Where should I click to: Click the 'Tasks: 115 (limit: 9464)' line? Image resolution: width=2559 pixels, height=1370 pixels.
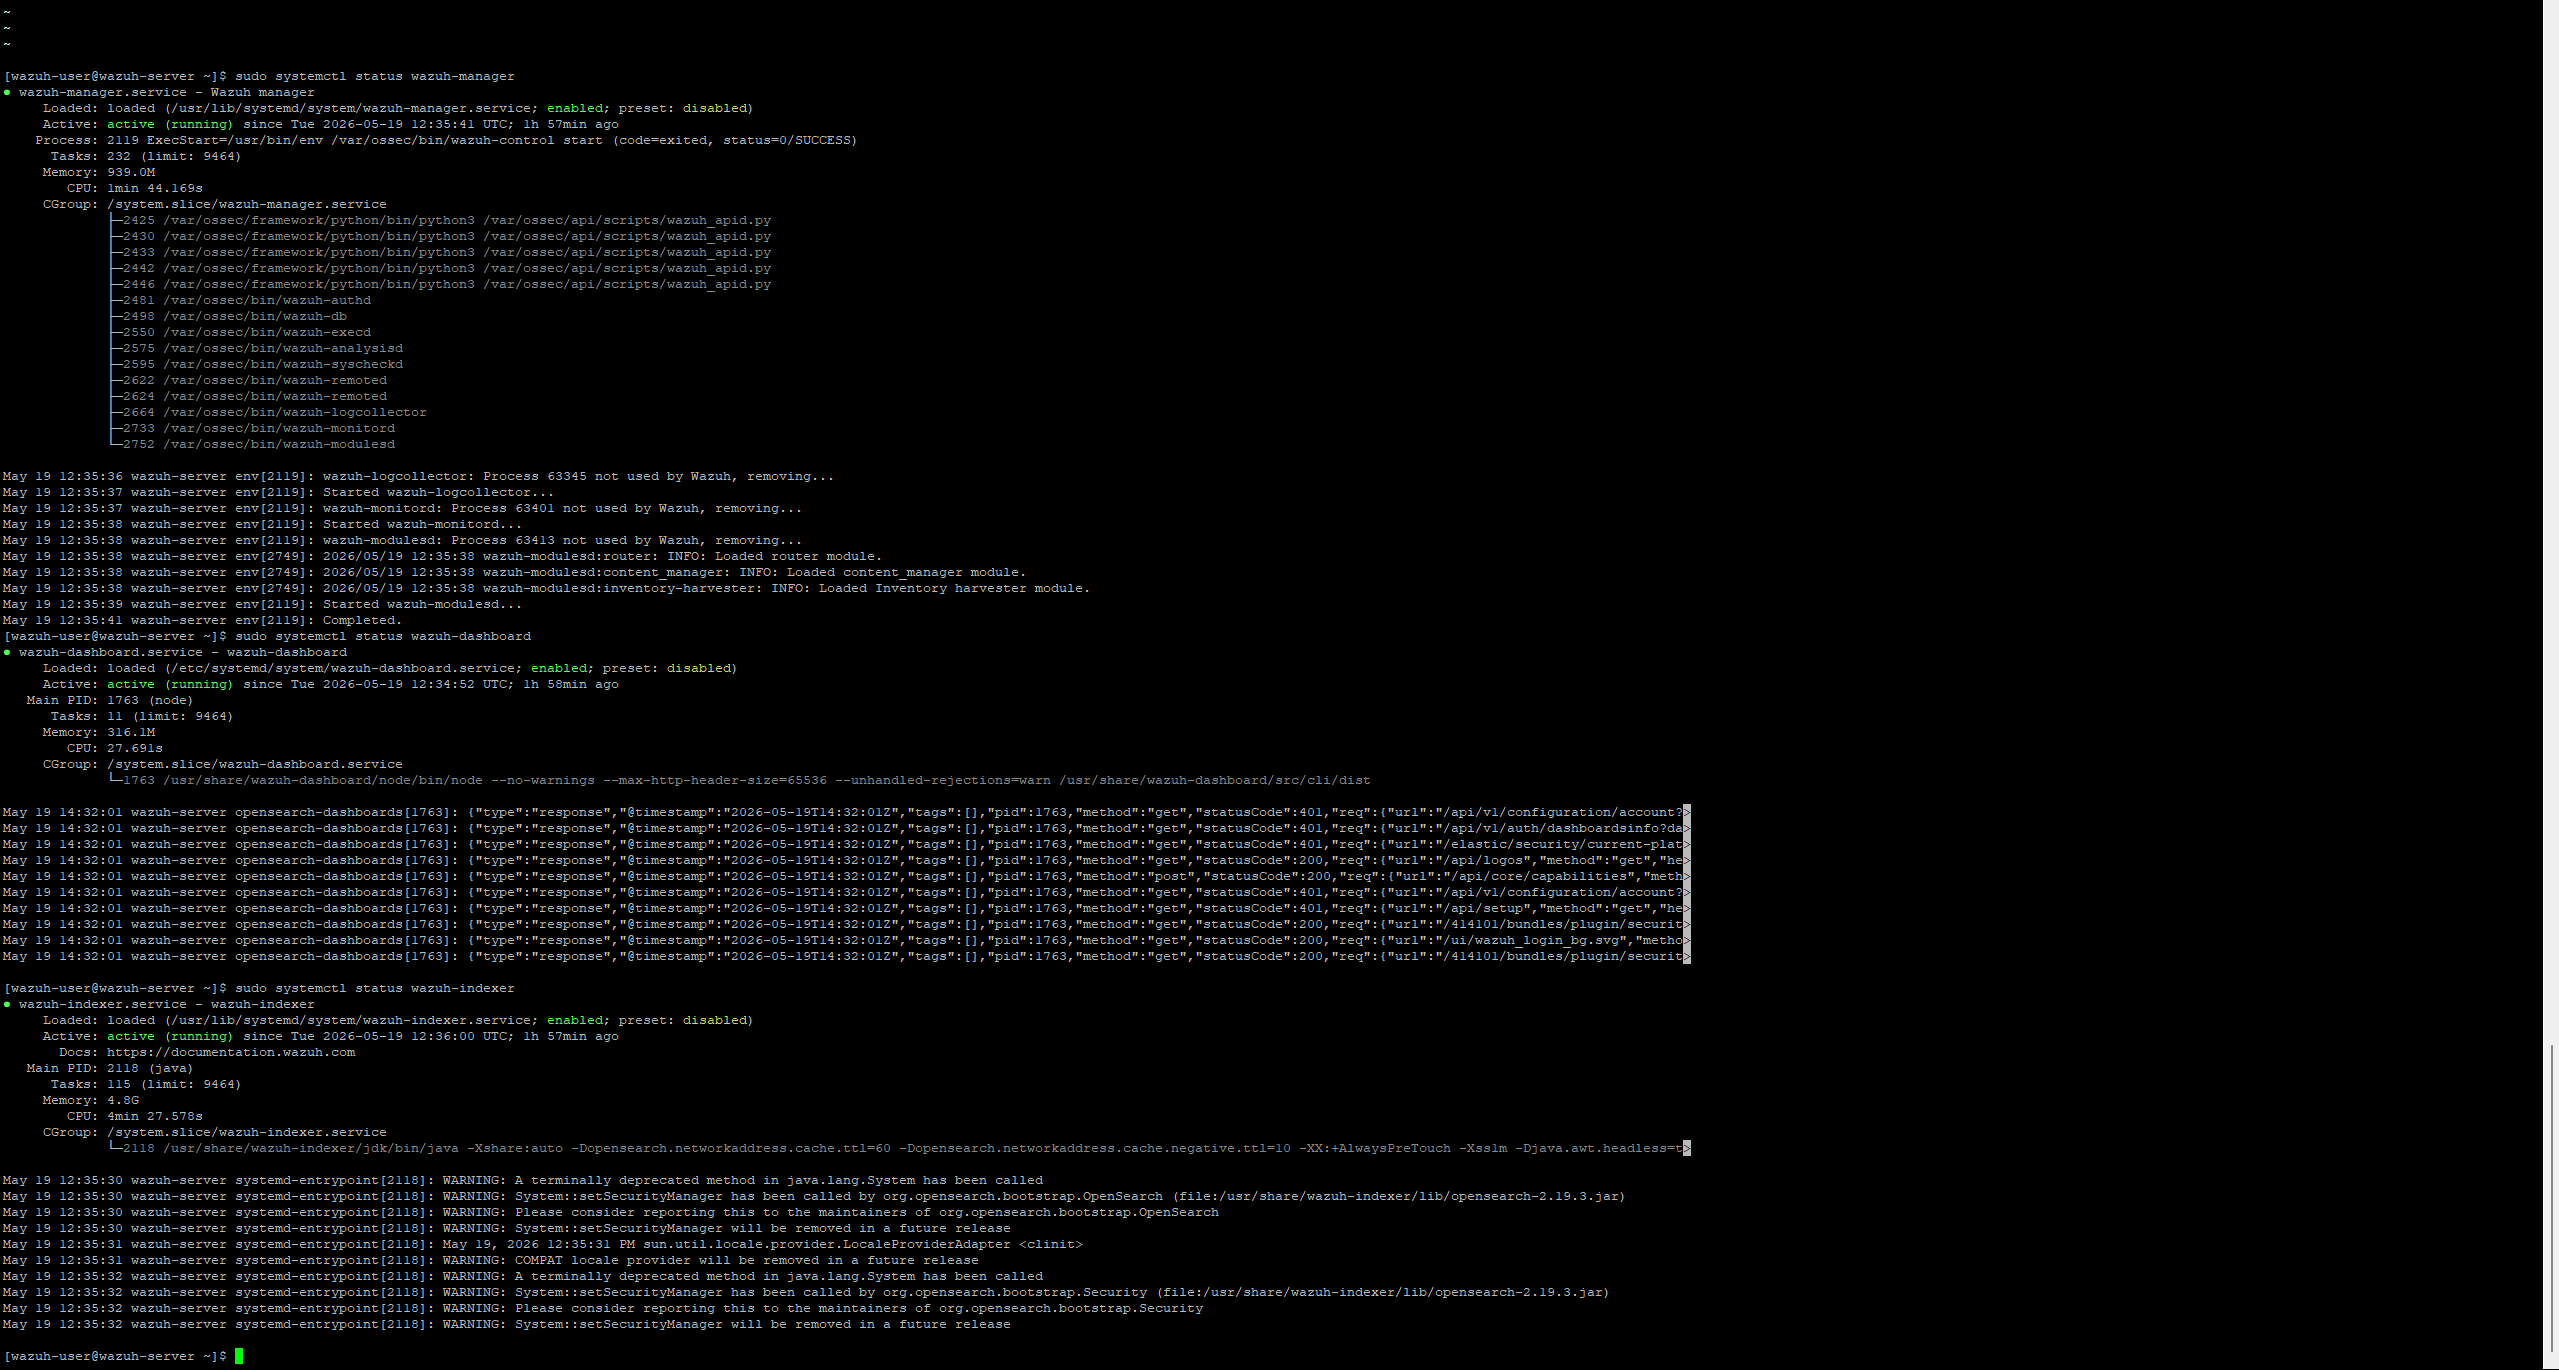point(146,1084)
